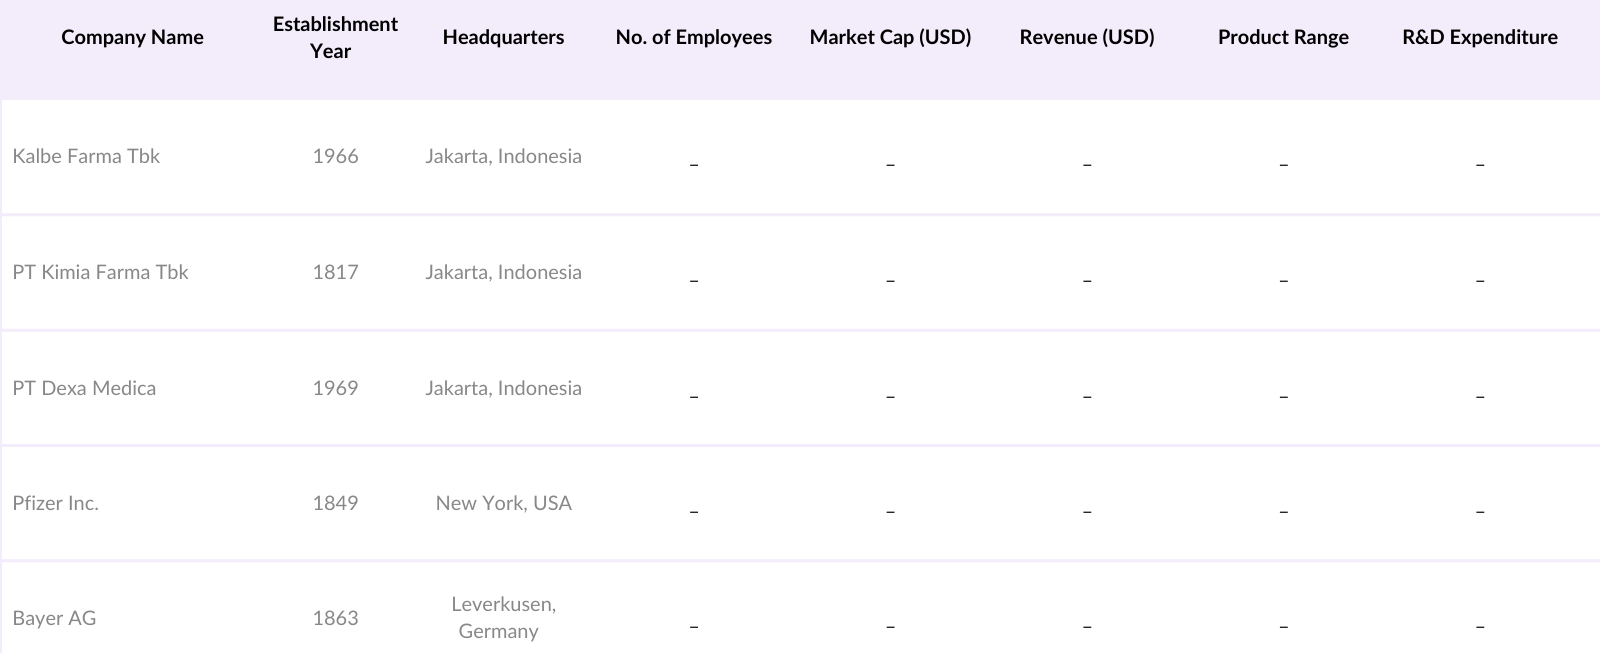Select establishment year 1969
The width and height of the screenshot is (1600, 653).
point(335,388)
